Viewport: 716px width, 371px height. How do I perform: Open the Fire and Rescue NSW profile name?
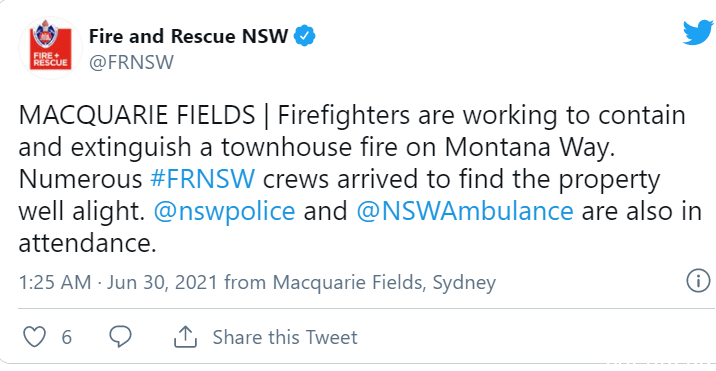pos(189,36)
